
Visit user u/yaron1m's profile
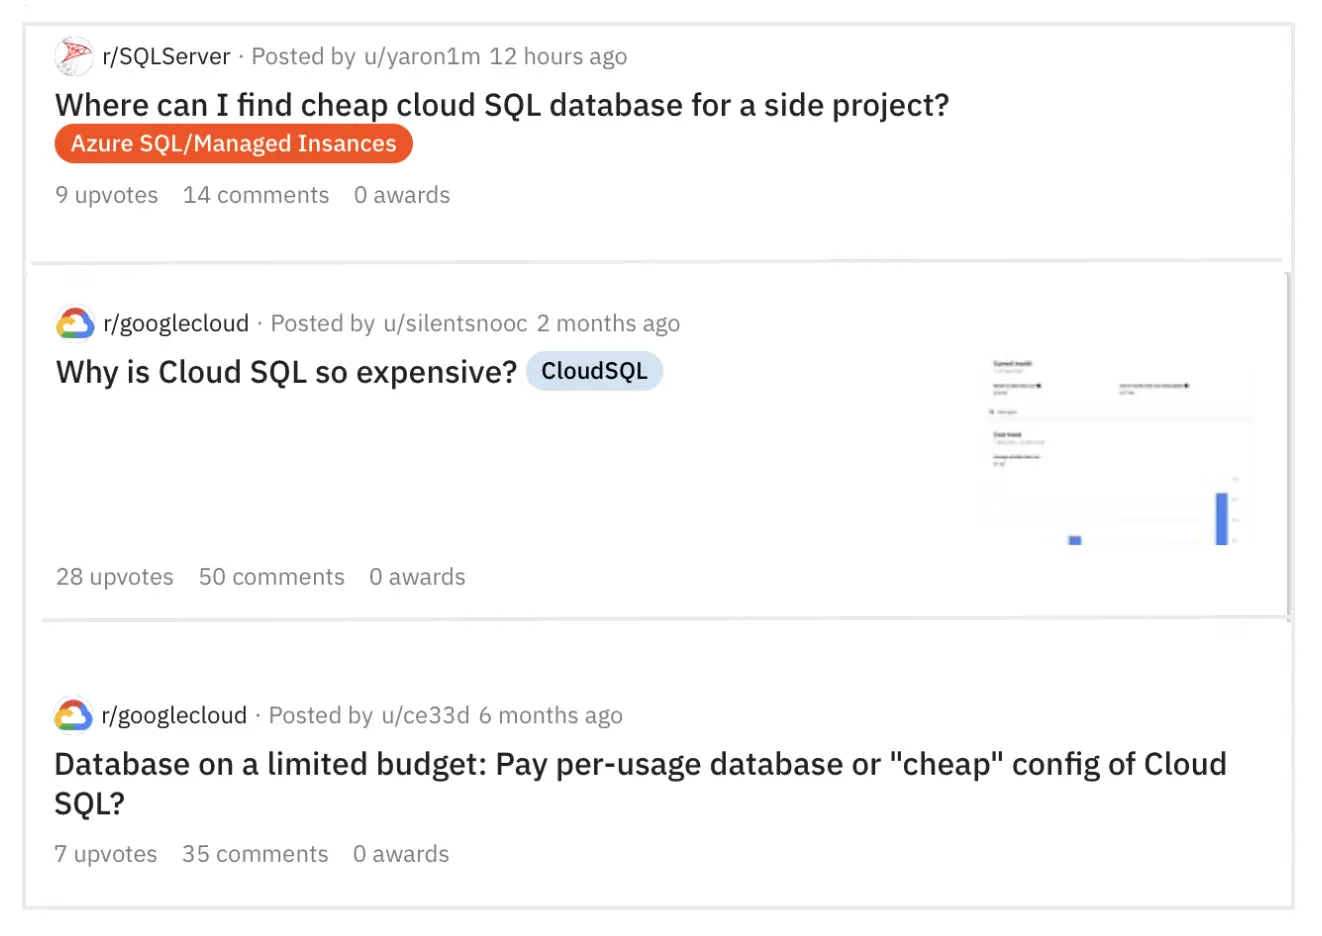click(x=422, y=56)
